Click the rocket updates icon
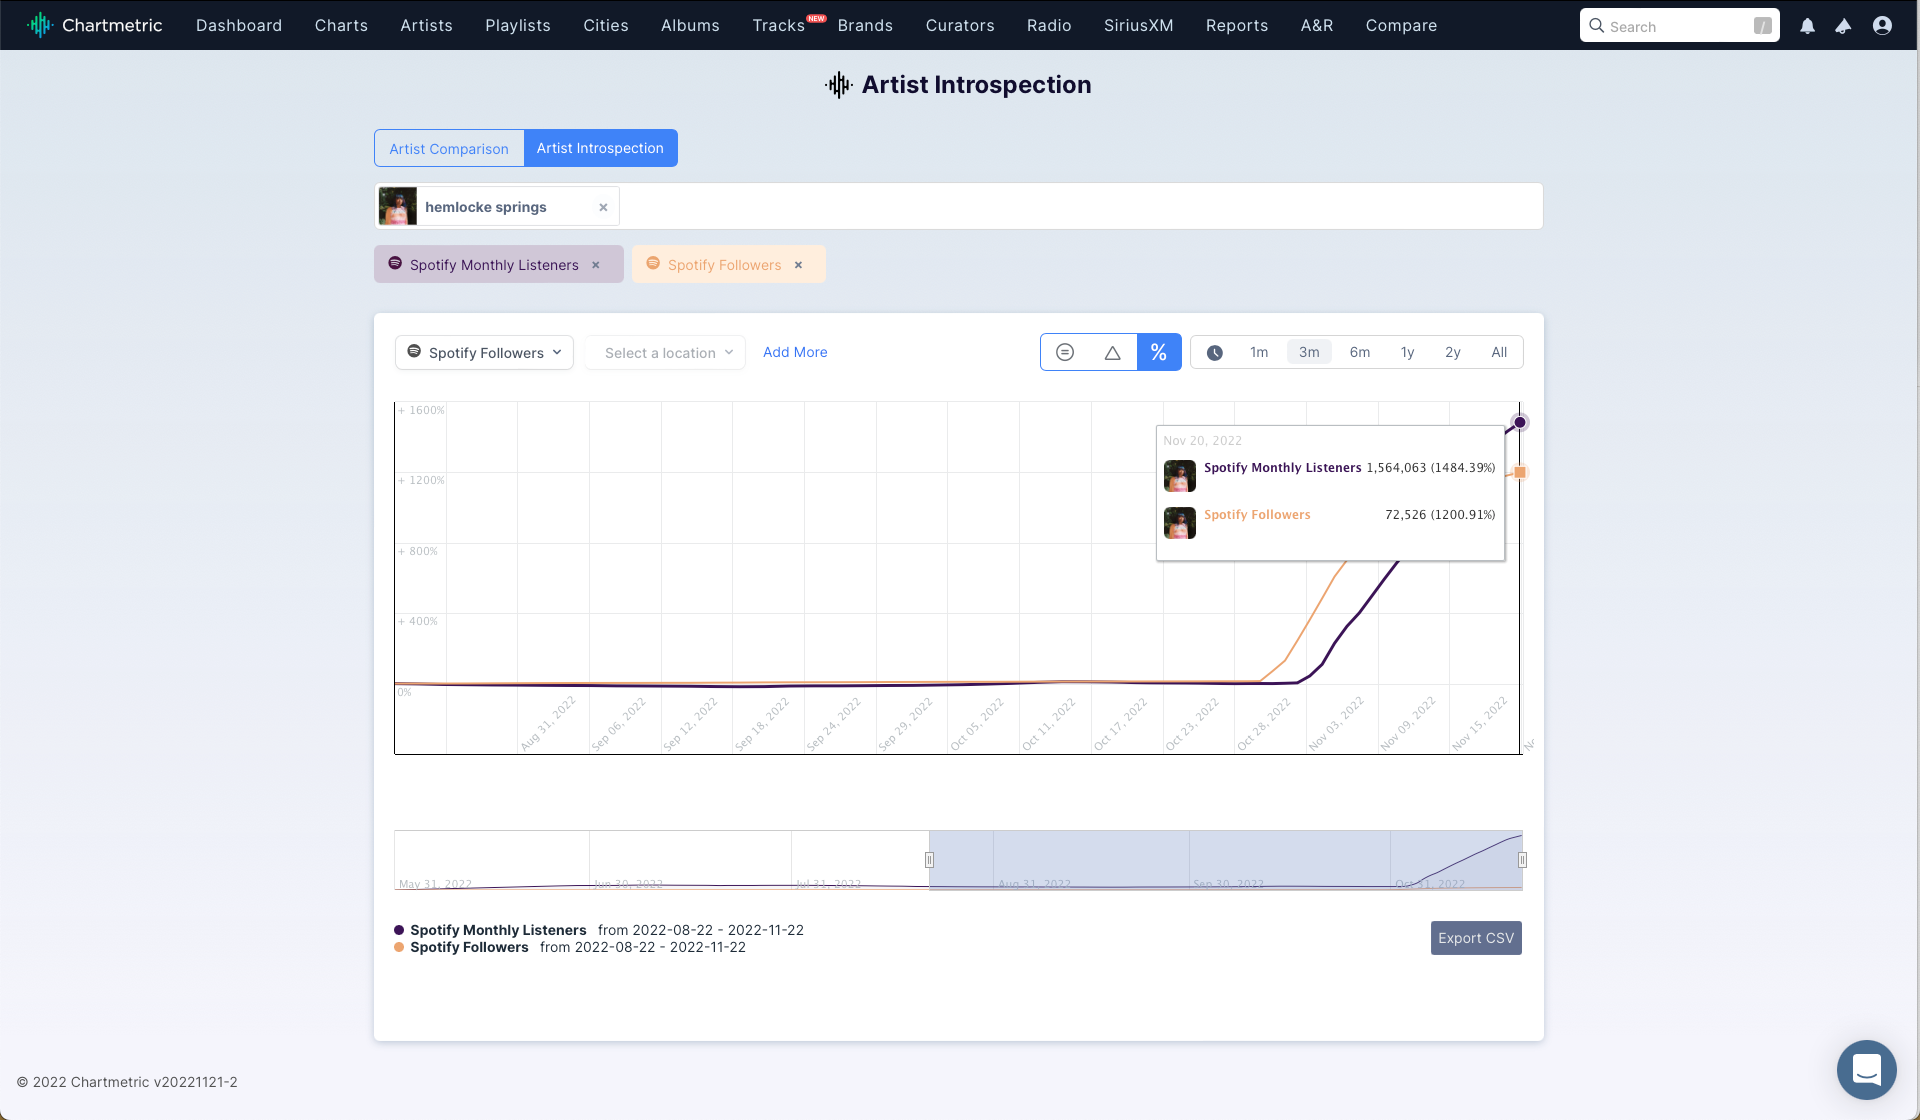Image resolution: width=1920 pixels, height=1120 pixels. pos(1843,26)
